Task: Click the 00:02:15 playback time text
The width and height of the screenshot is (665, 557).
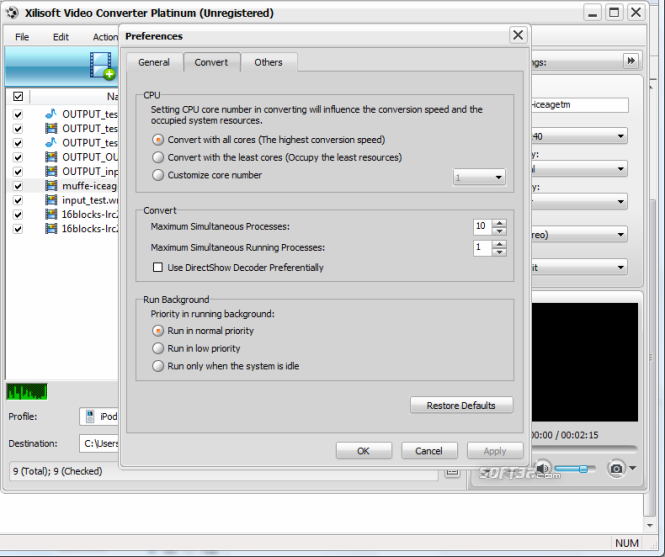Action: (x=579, y=435)
